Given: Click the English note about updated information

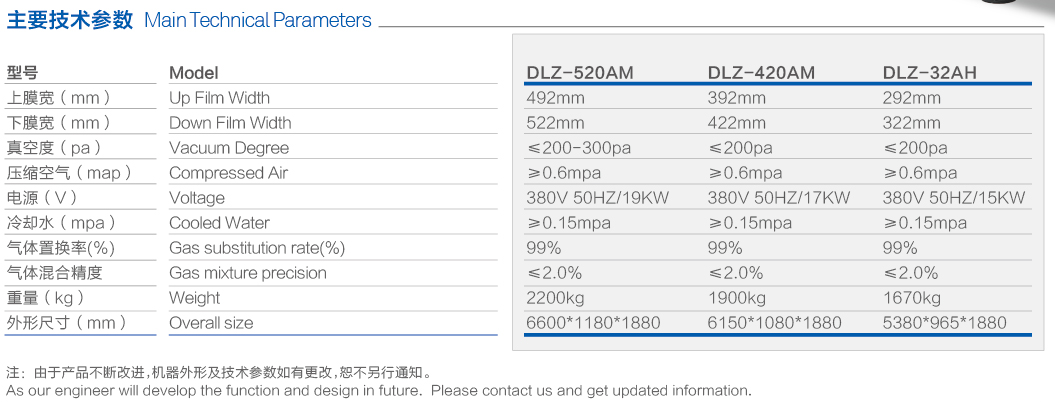Looking at the screenshot, I should pos(378,390).
